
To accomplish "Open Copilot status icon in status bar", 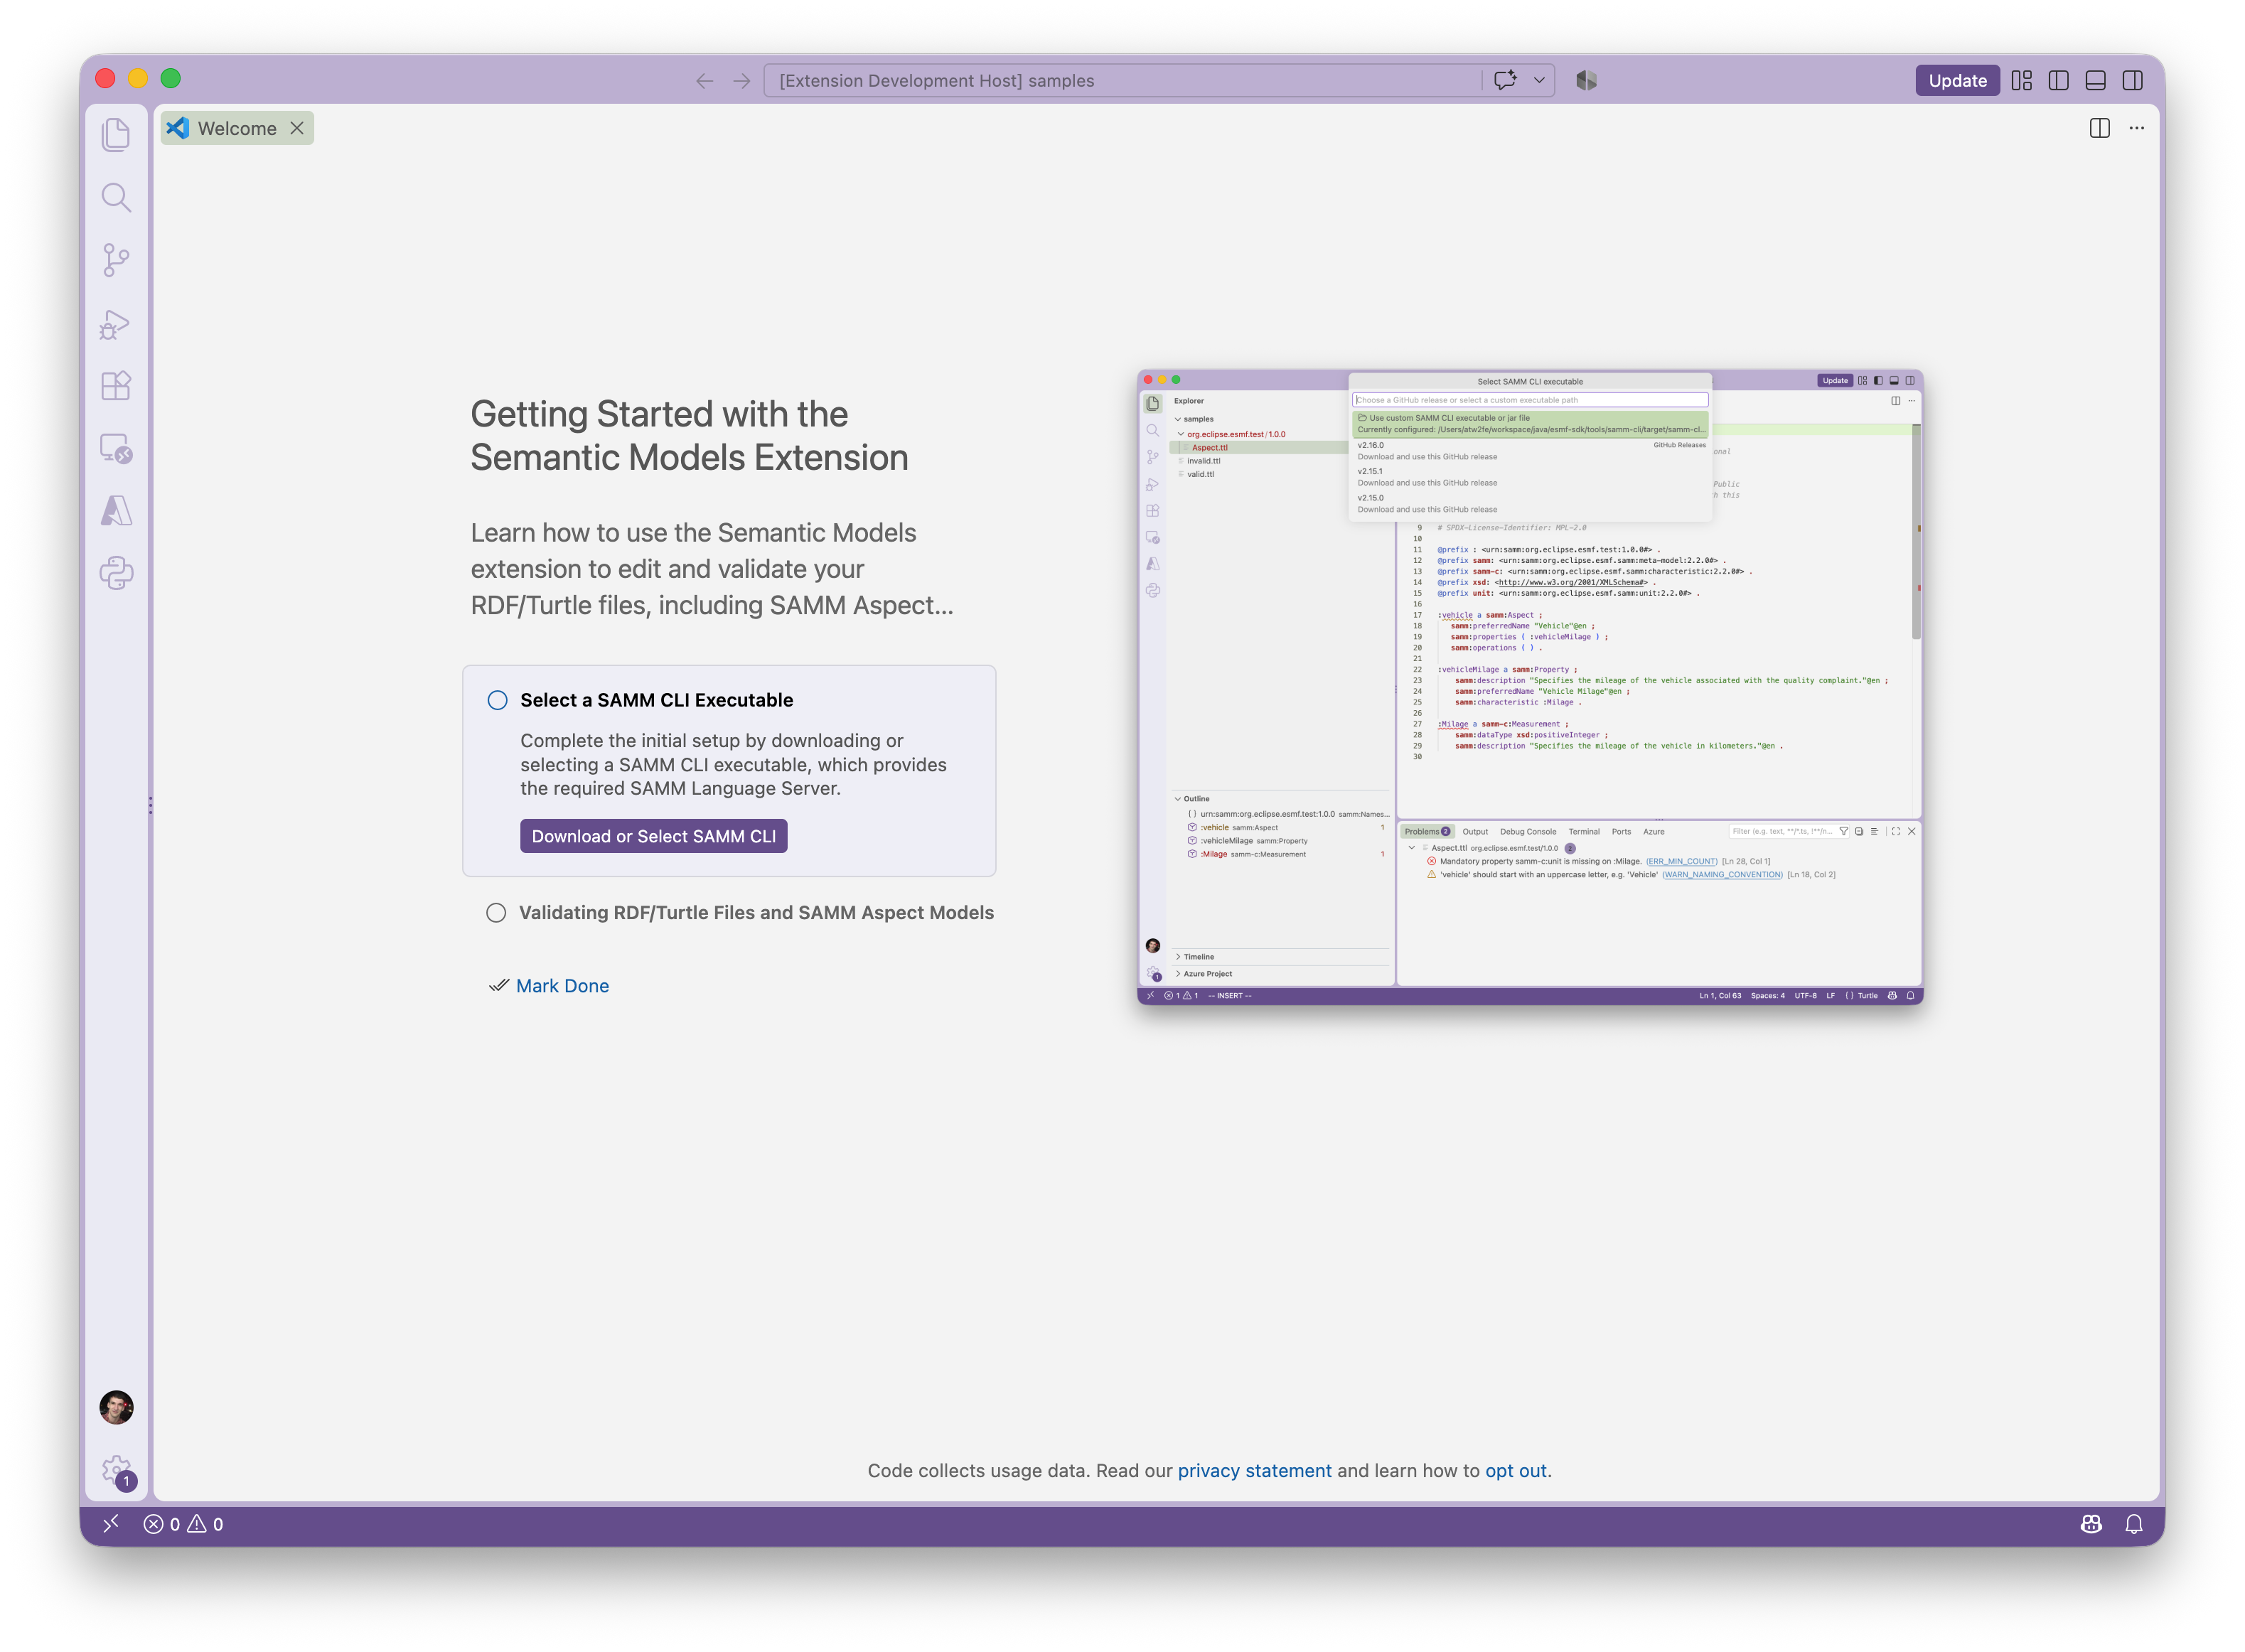I will pos(2091,1524).
